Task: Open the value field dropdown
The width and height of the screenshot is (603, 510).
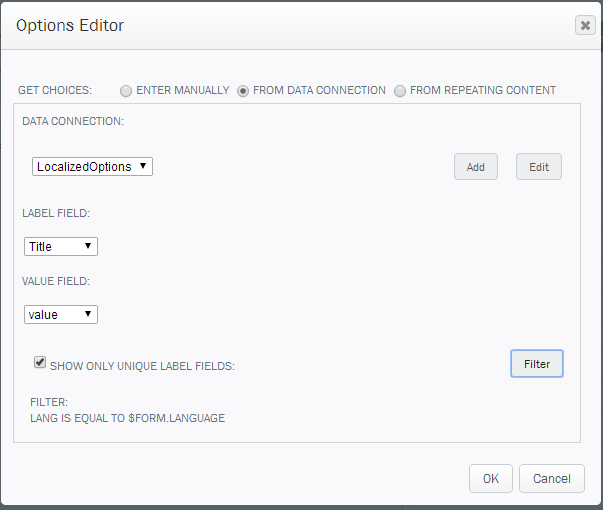Action: 61,315
